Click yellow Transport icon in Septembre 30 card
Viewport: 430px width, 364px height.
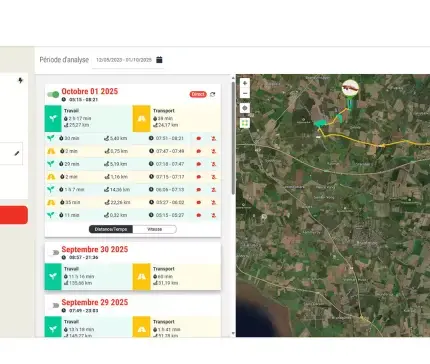(141, 277)
